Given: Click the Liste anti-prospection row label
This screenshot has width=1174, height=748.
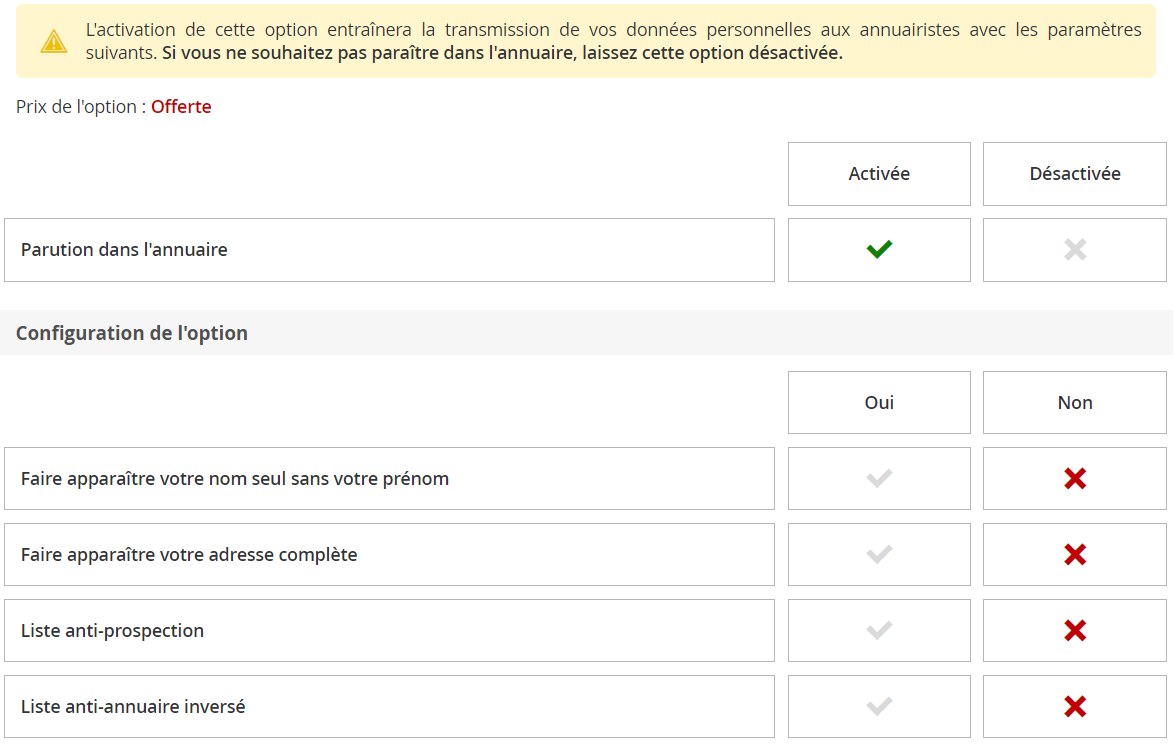Looking at the screenshot, I should click(112, 631).
